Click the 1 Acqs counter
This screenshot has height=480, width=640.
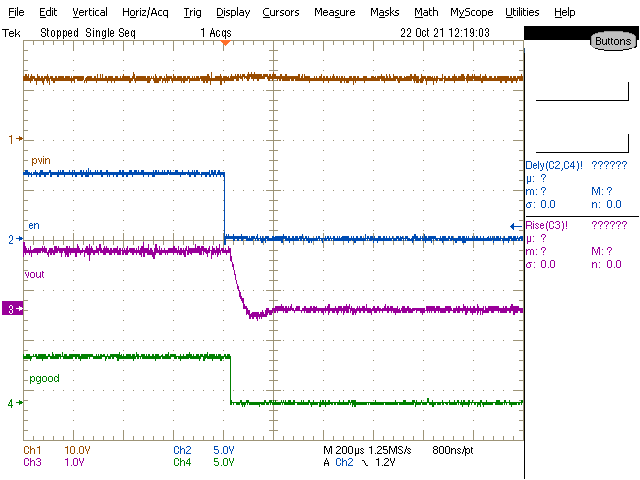(216, 33)
